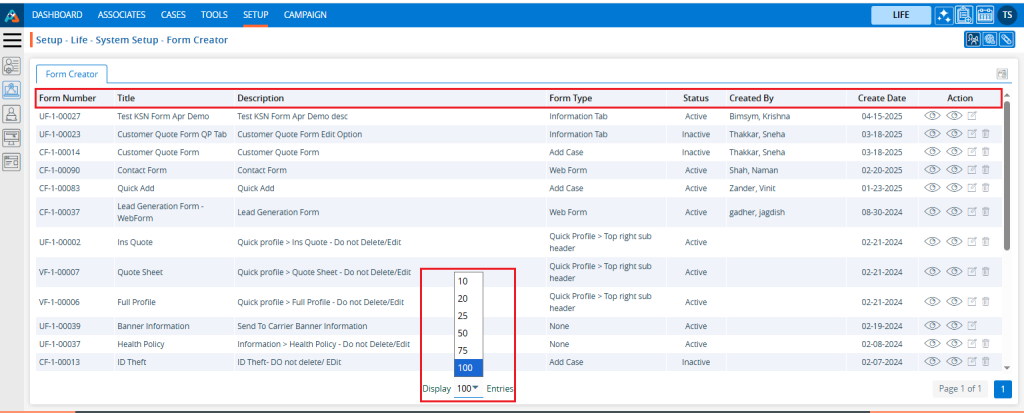
Task: Open the hamburger menu icon
Action: [x=13, y=40]
